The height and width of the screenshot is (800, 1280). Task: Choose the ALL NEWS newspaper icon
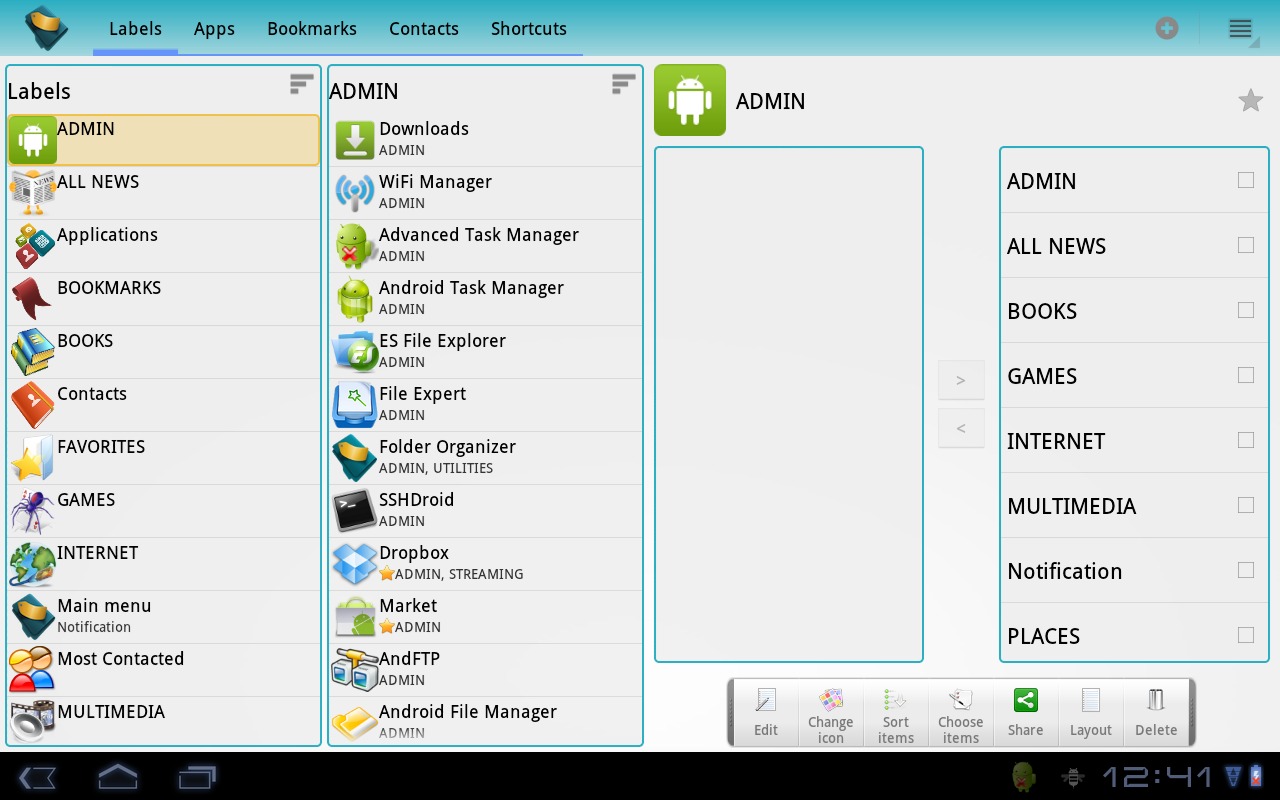[32, 193]
